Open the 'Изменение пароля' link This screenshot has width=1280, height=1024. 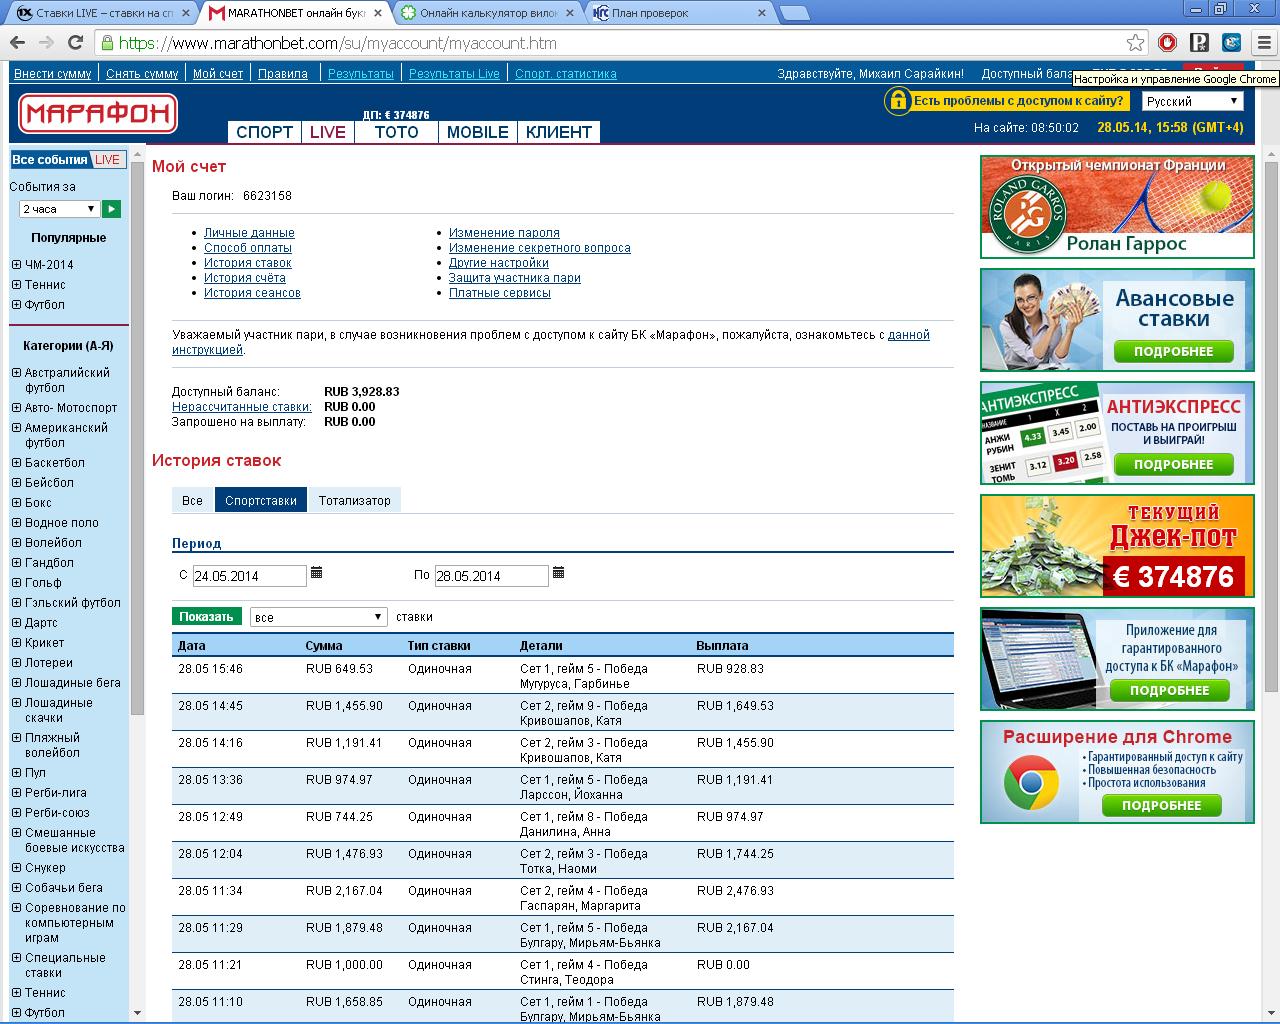coord(504,233)
